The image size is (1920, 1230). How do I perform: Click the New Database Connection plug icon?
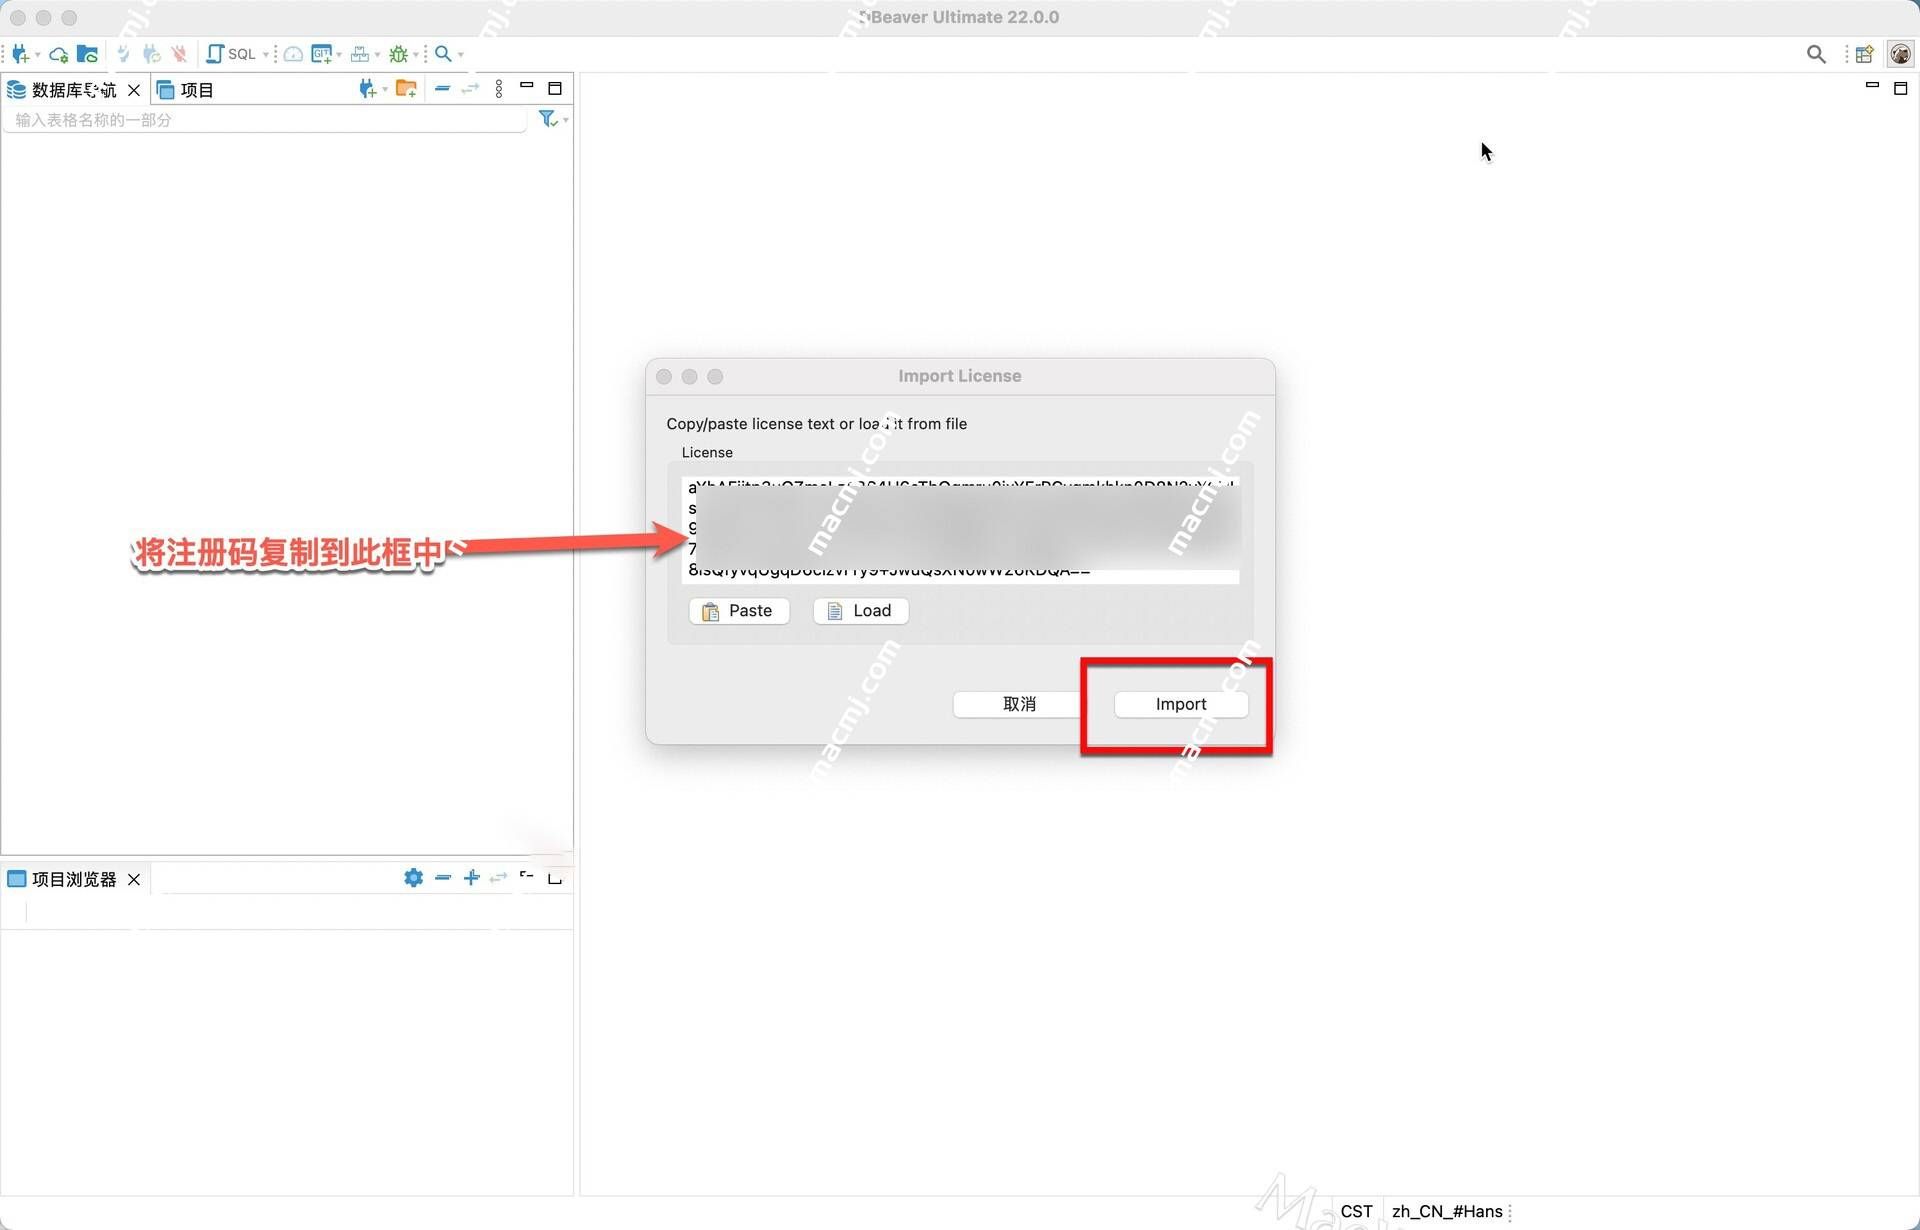tap(20, 54)
